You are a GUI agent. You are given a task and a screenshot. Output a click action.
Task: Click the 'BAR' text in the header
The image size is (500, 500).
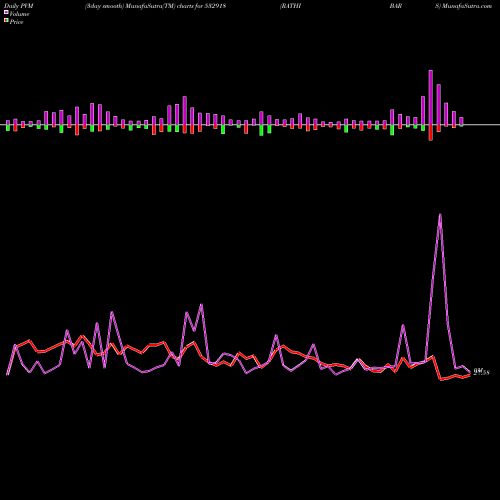pyautogui.click(x=396, y=6)
